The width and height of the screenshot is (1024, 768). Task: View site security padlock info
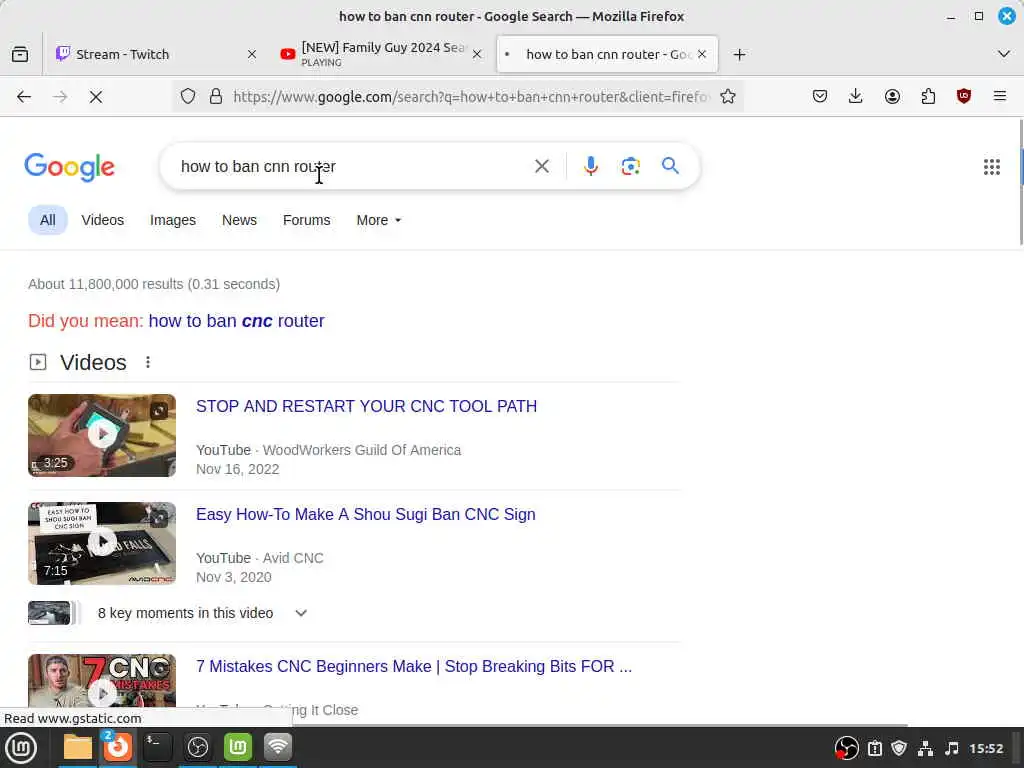coord(216,97)
